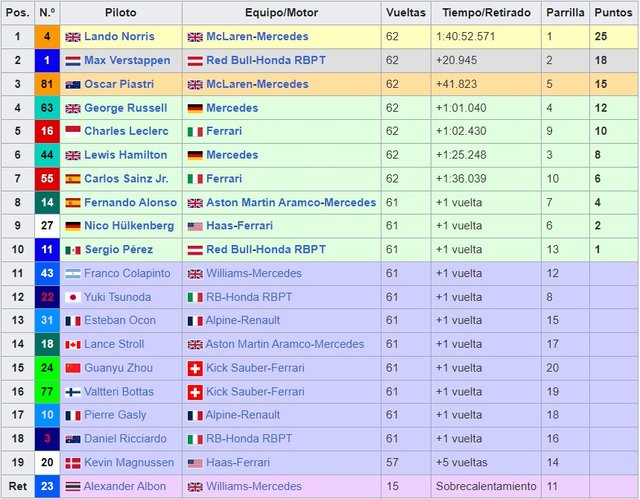The image size is (640, 499).
Task: Click the Equipo/Motor column header
Action: click(282, 13)
